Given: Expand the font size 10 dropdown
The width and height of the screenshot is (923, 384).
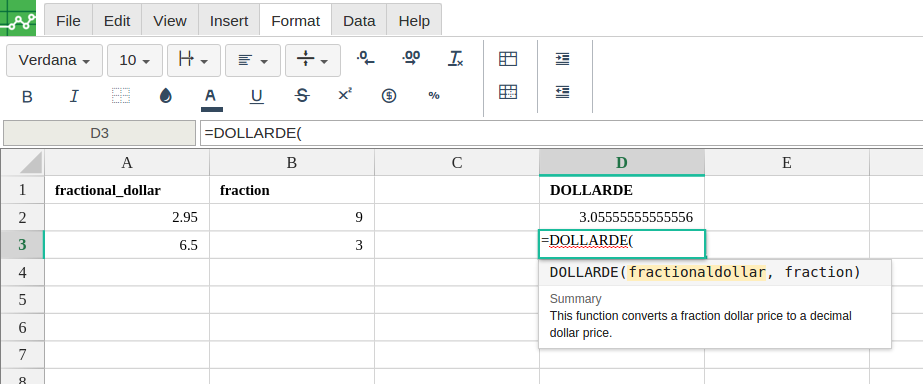Looking at the screenshot, I should click(x=135, y=60).
